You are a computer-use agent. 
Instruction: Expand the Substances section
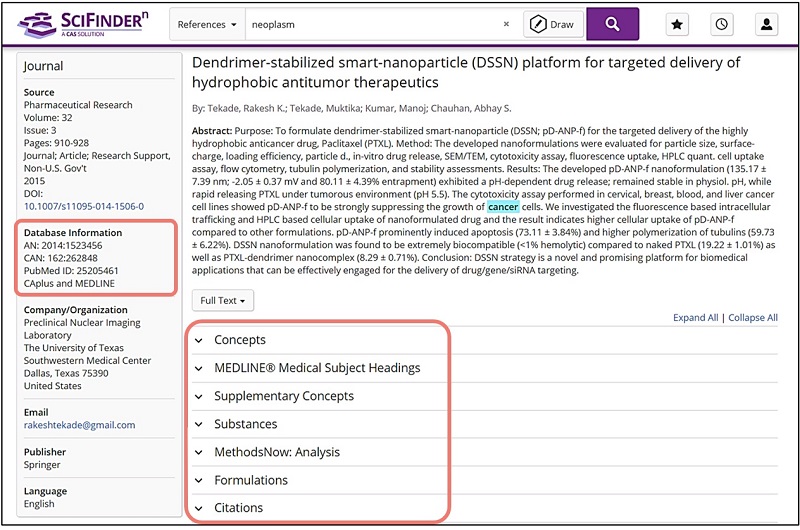click(245, 424)
